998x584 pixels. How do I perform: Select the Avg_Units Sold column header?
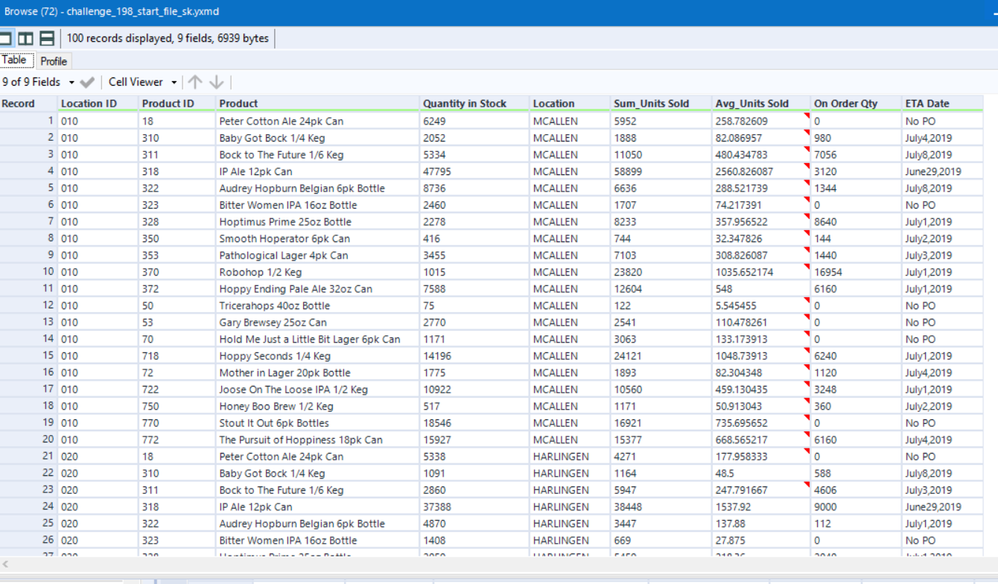[x=751, y=103]
